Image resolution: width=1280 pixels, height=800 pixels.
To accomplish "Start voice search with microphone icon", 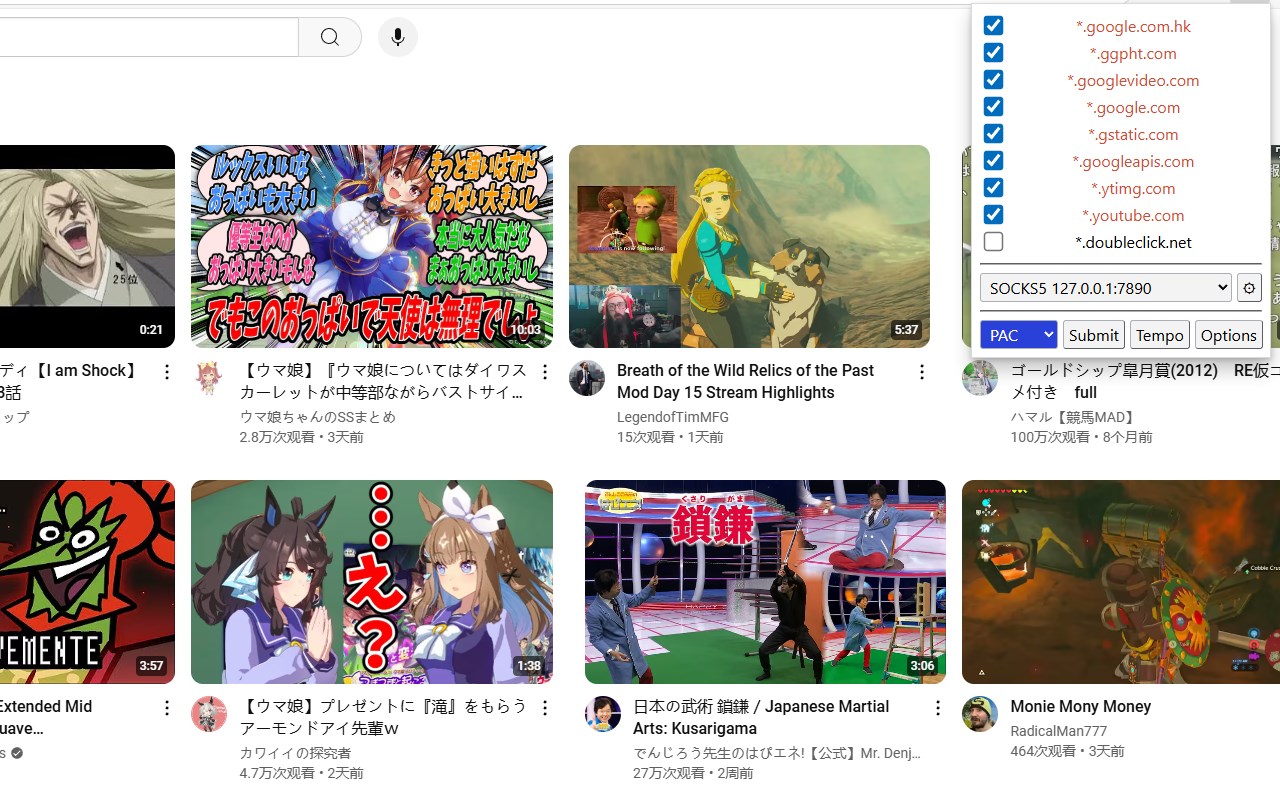I will coord(398,37).
